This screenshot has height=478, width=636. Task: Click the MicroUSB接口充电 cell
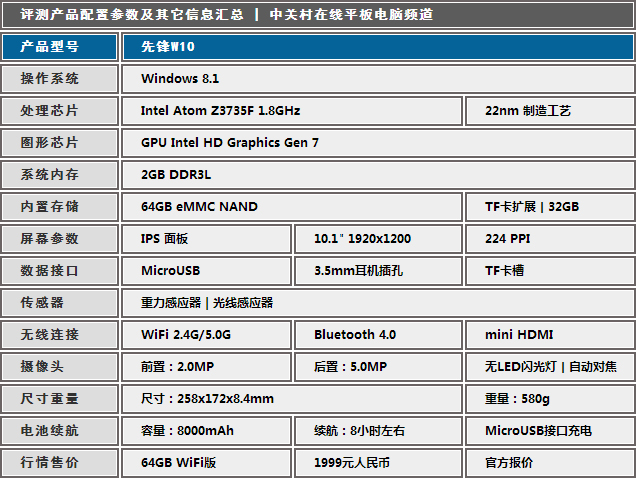click(550, 431)
